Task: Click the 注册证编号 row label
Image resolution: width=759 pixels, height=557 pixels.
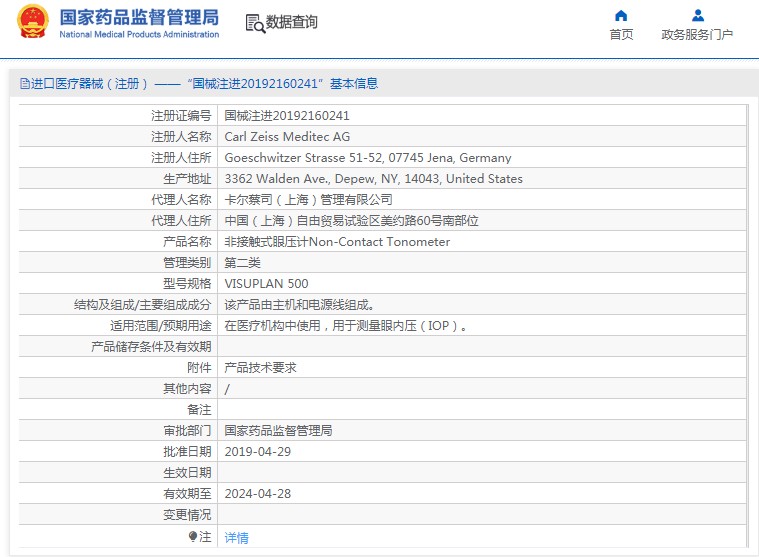Action: point(181,116)
